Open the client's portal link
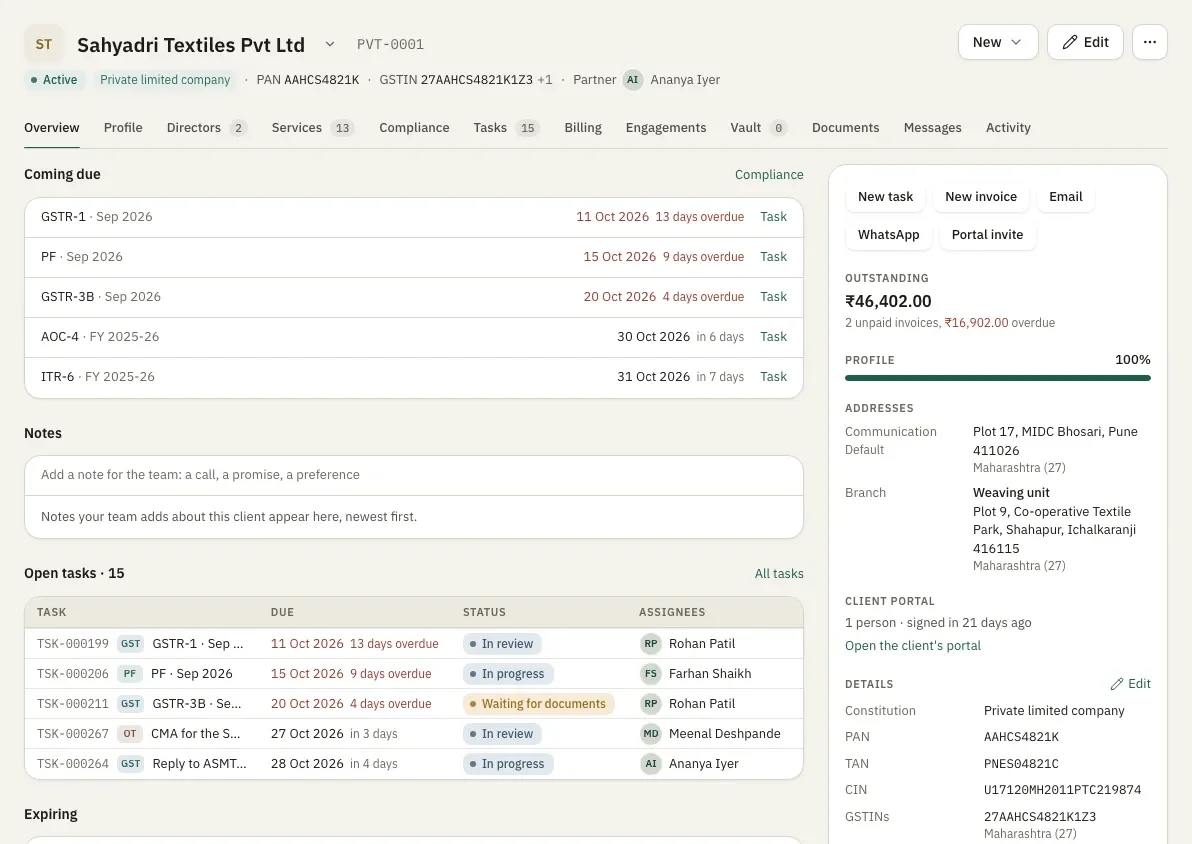Viewport: 1192px width, 844px height. click(x=913, y=646)
